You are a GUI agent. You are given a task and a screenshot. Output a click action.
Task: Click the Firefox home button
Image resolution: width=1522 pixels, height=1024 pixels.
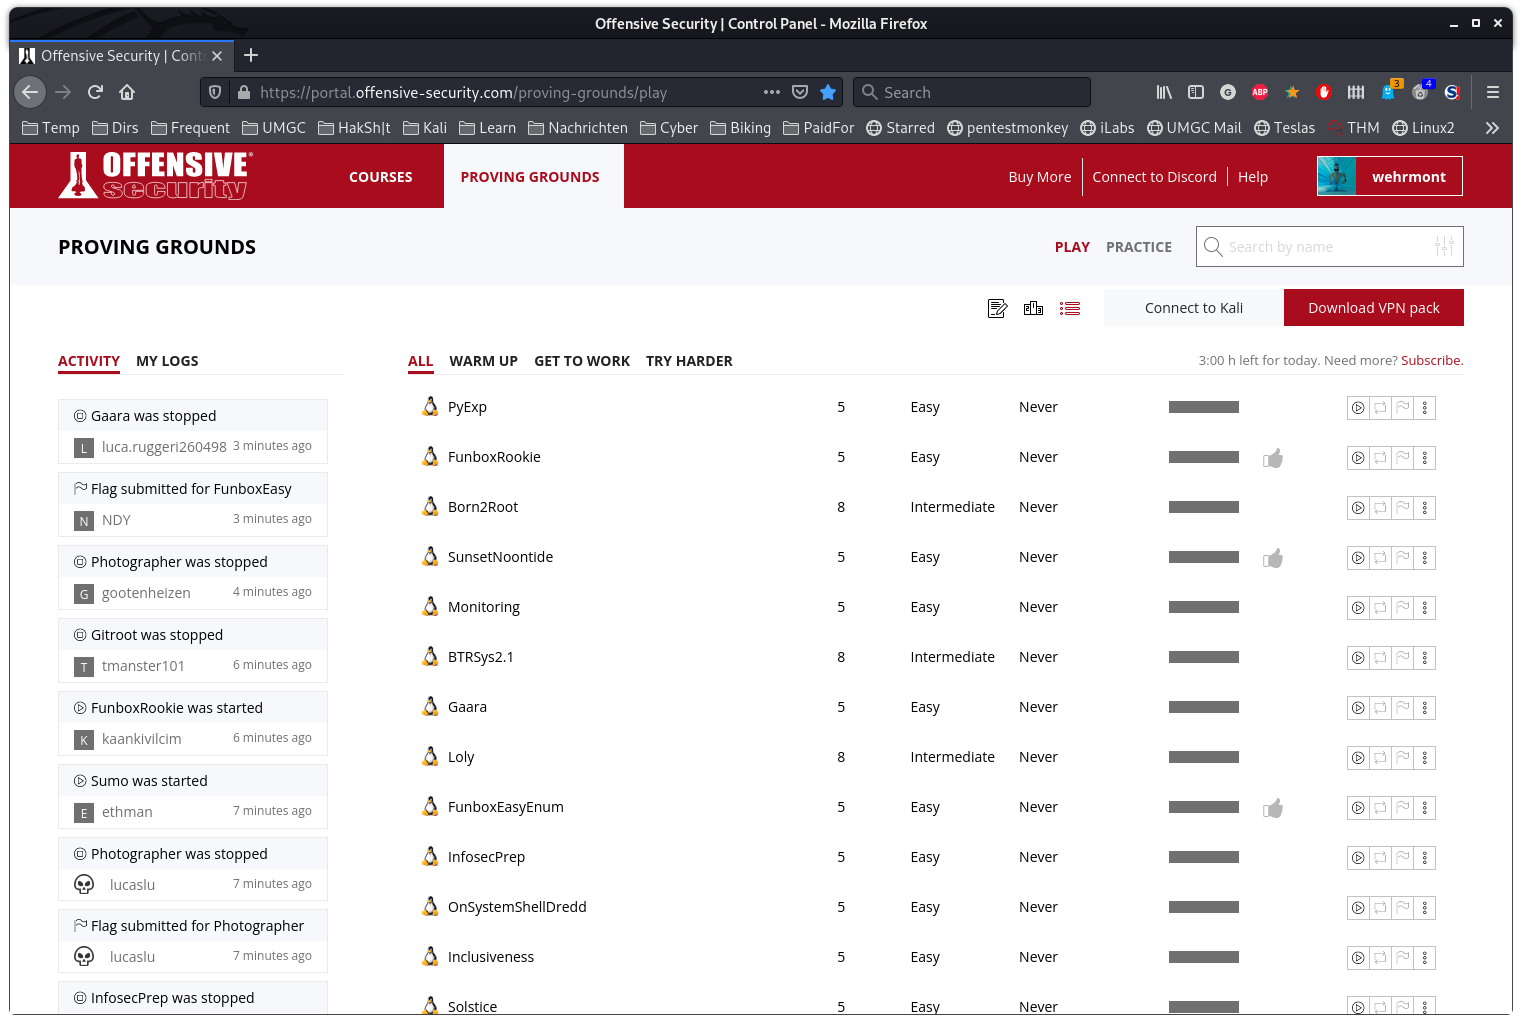127,92
